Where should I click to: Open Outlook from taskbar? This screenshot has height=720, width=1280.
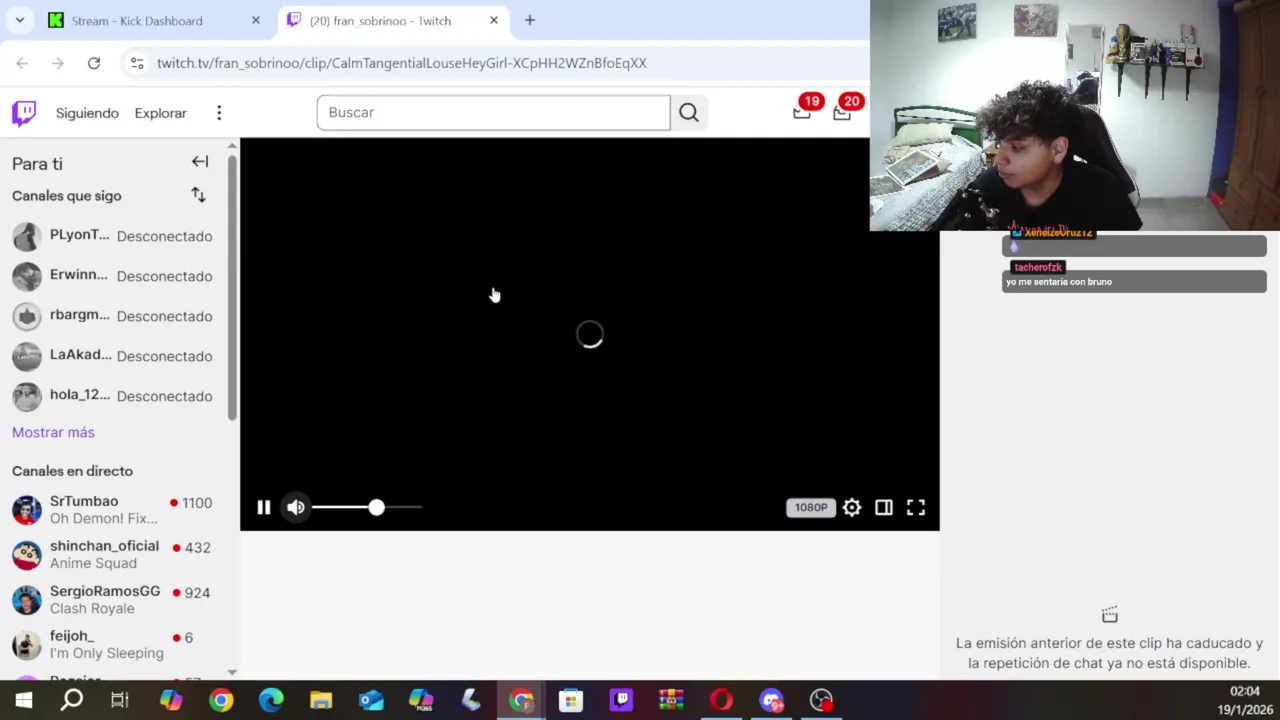(371, 700)
